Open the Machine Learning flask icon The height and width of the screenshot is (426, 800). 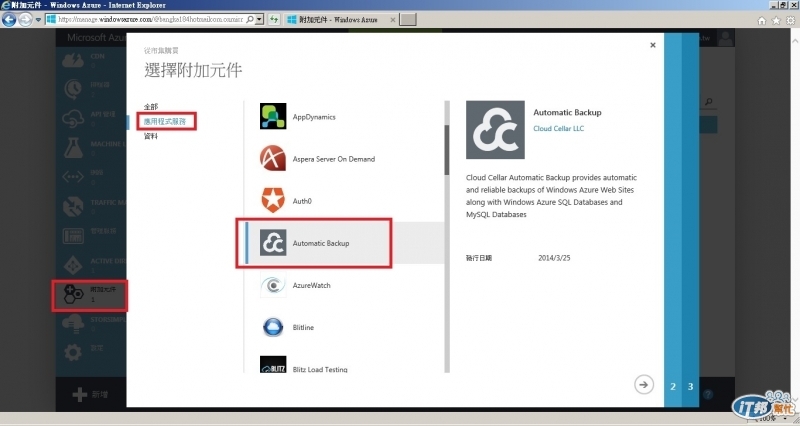click(73, 147)
